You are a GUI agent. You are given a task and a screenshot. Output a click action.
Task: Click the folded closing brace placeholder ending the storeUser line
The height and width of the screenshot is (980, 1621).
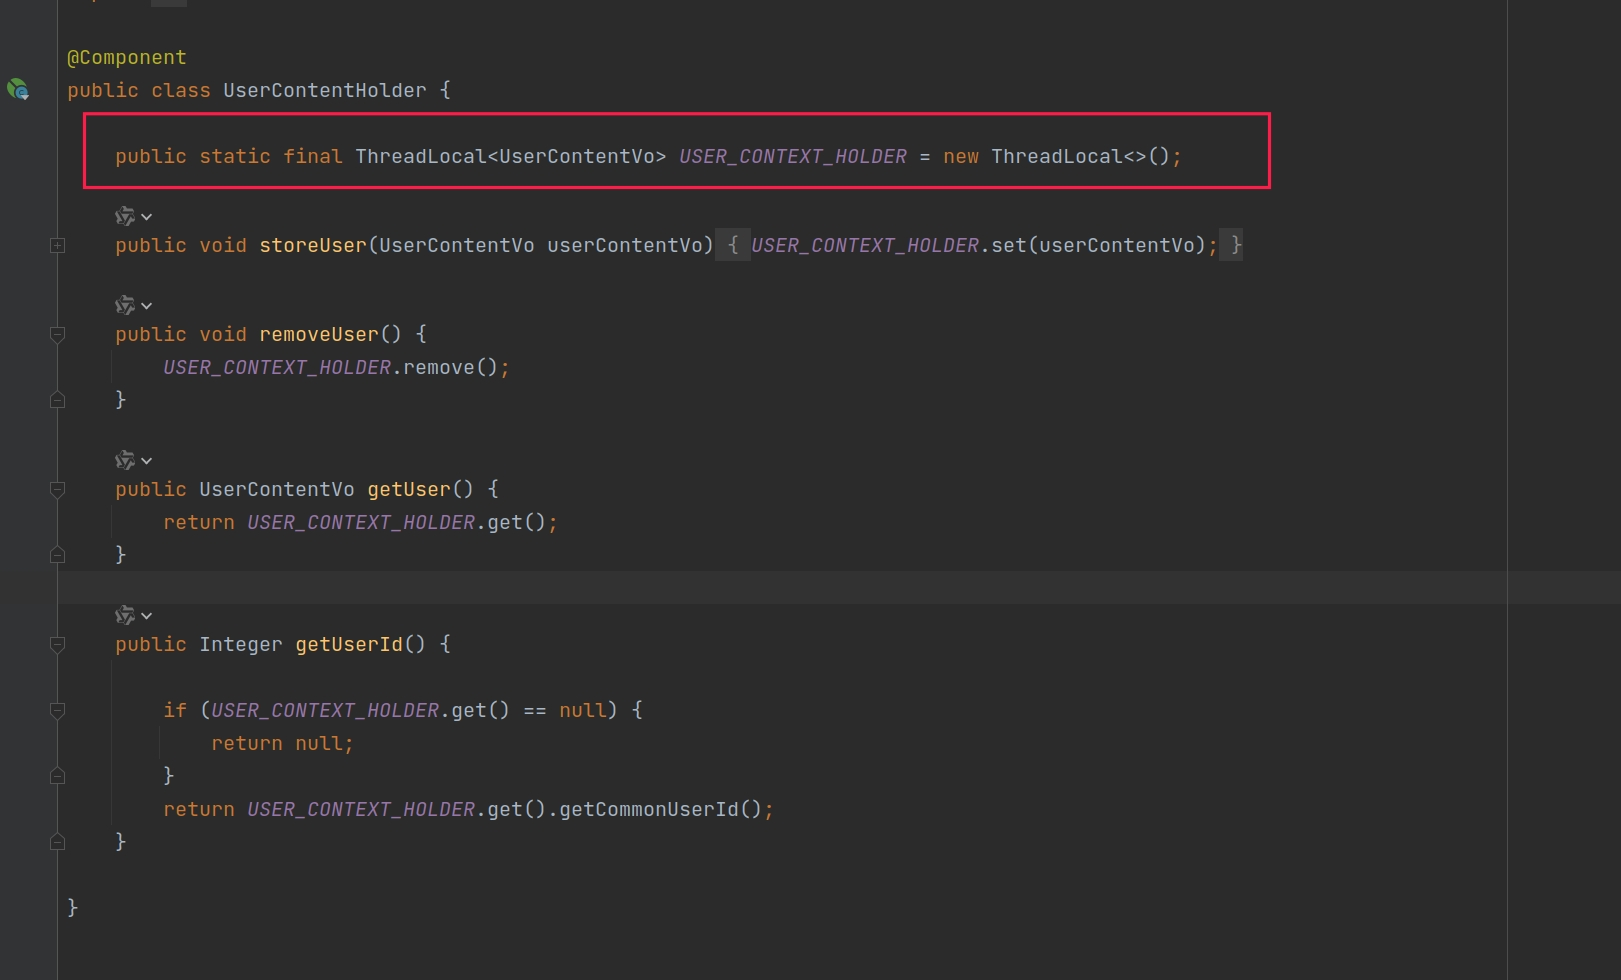coord(1236,246)
